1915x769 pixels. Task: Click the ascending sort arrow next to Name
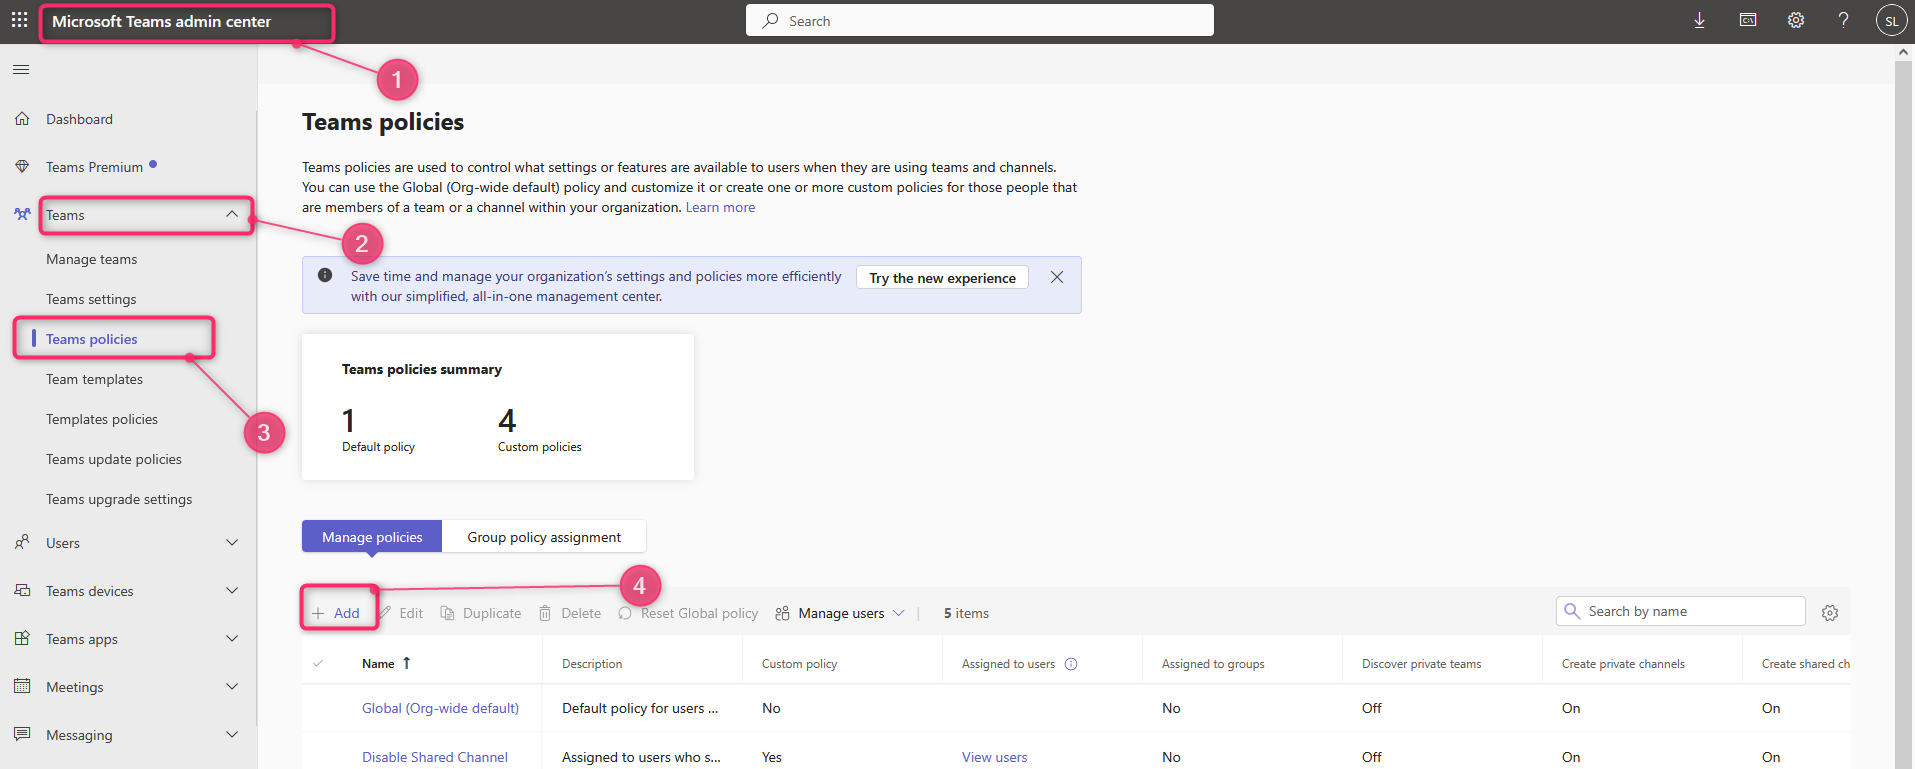[x=407, y=663]
